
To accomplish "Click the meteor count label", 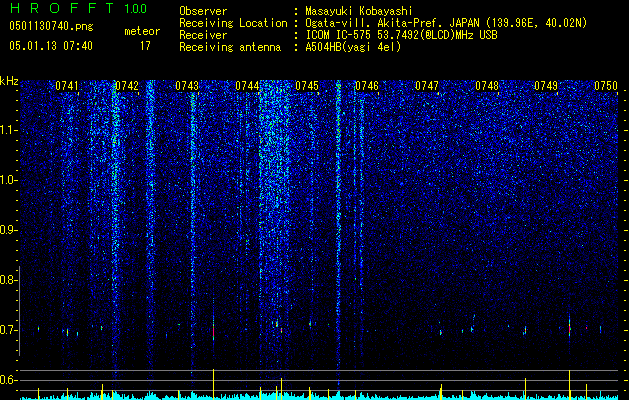I will click(x=142, y=31).
